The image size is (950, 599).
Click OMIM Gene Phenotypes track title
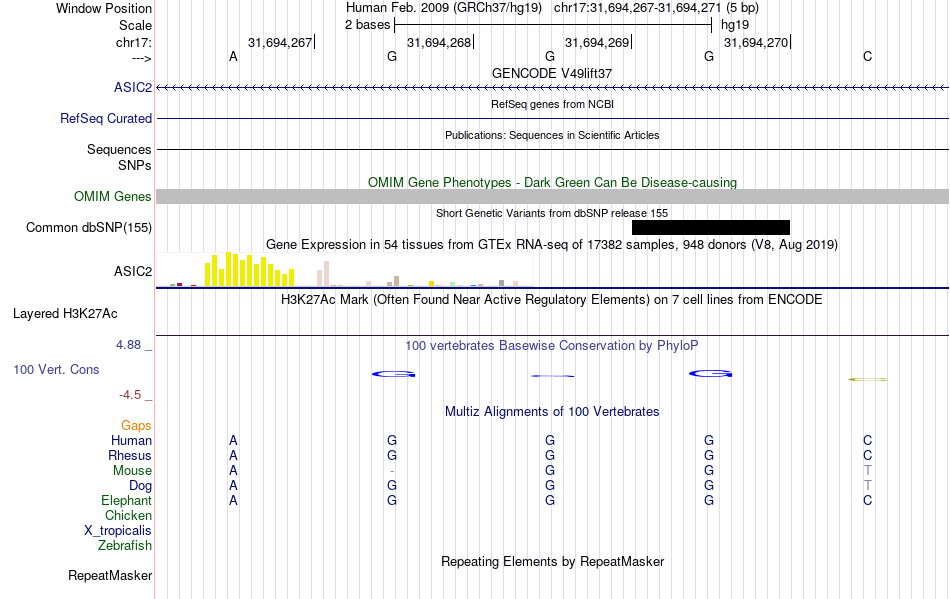(x=552, y=182)
